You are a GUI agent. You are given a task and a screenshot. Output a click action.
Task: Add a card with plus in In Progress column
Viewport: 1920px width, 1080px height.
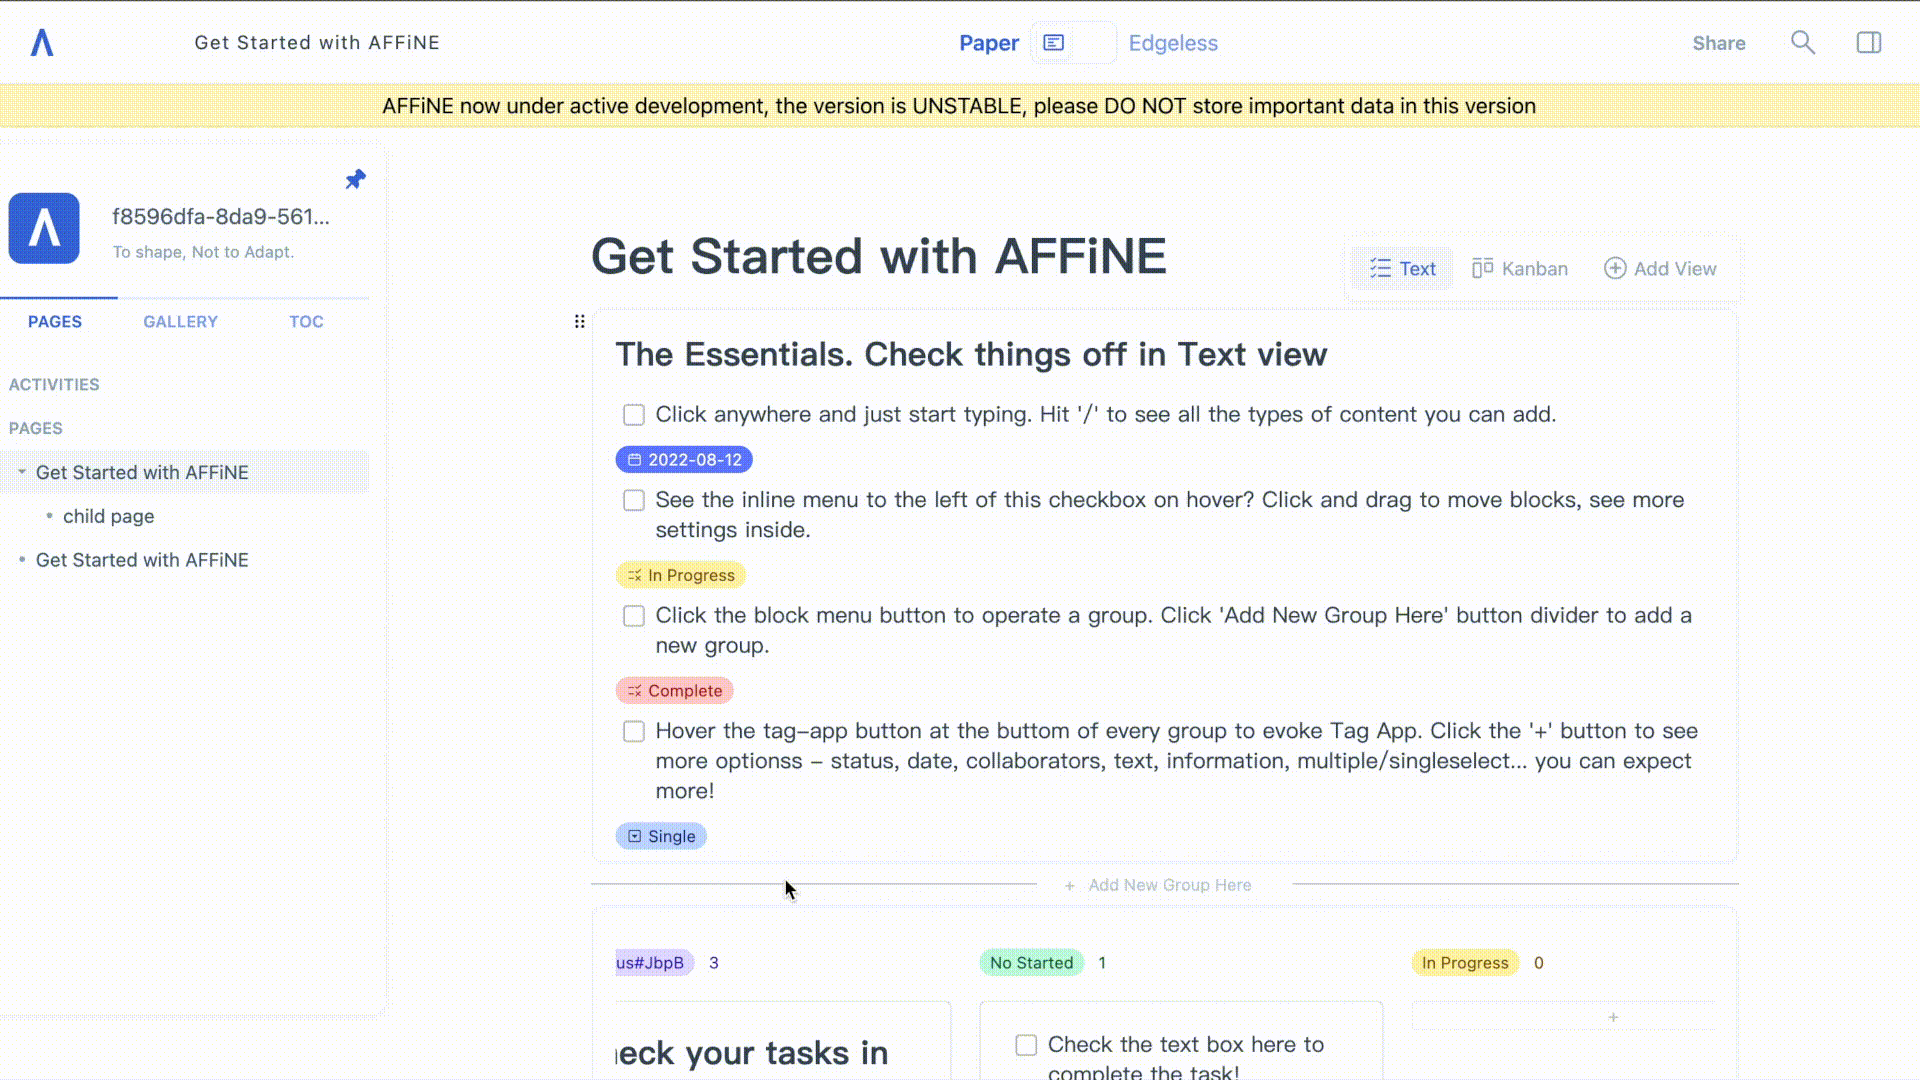1612,1017
